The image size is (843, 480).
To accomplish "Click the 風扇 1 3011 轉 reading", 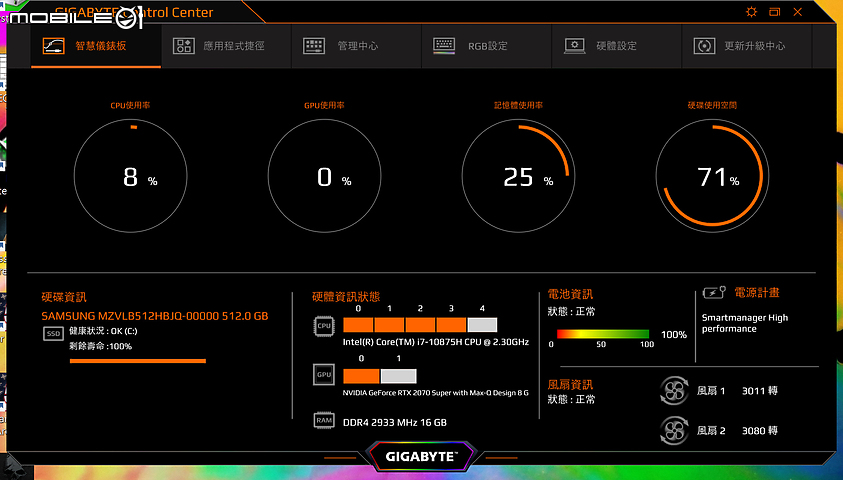I will (x=737, y=391).
